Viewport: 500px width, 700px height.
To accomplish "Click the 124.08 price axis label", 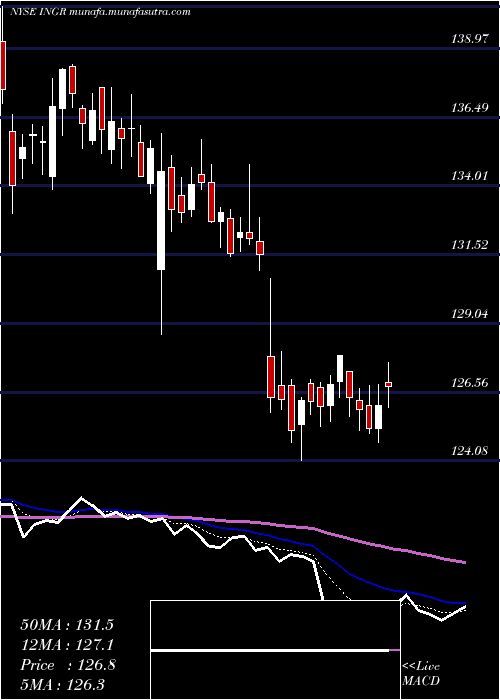I will click(x=469, y=451).
